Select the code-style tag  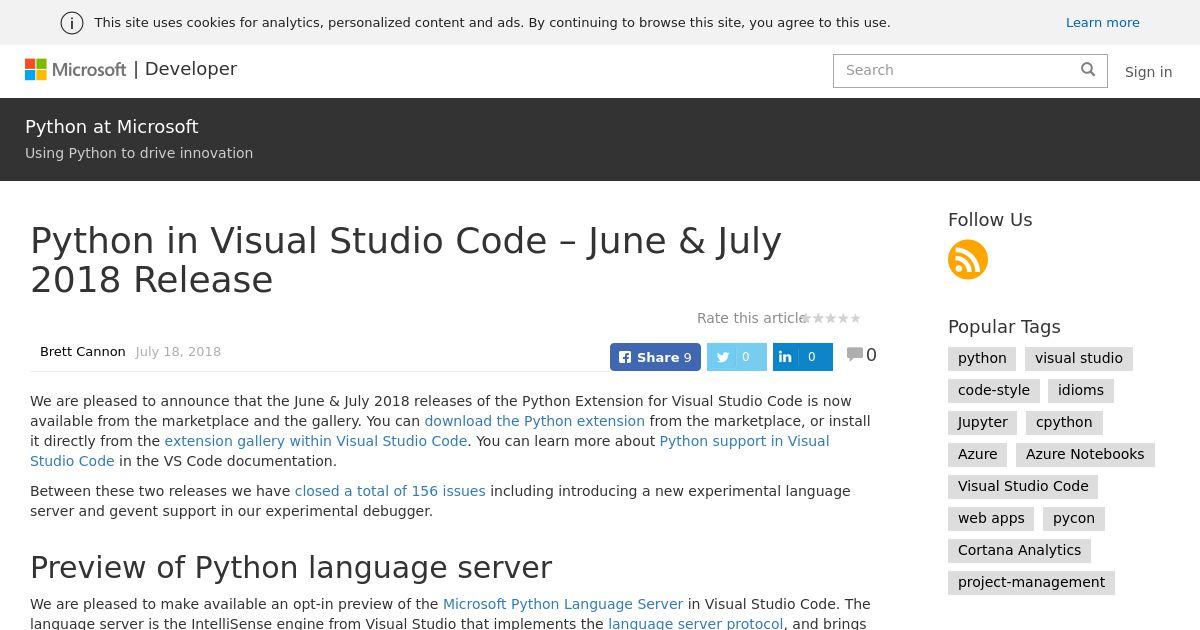[994, 391]
